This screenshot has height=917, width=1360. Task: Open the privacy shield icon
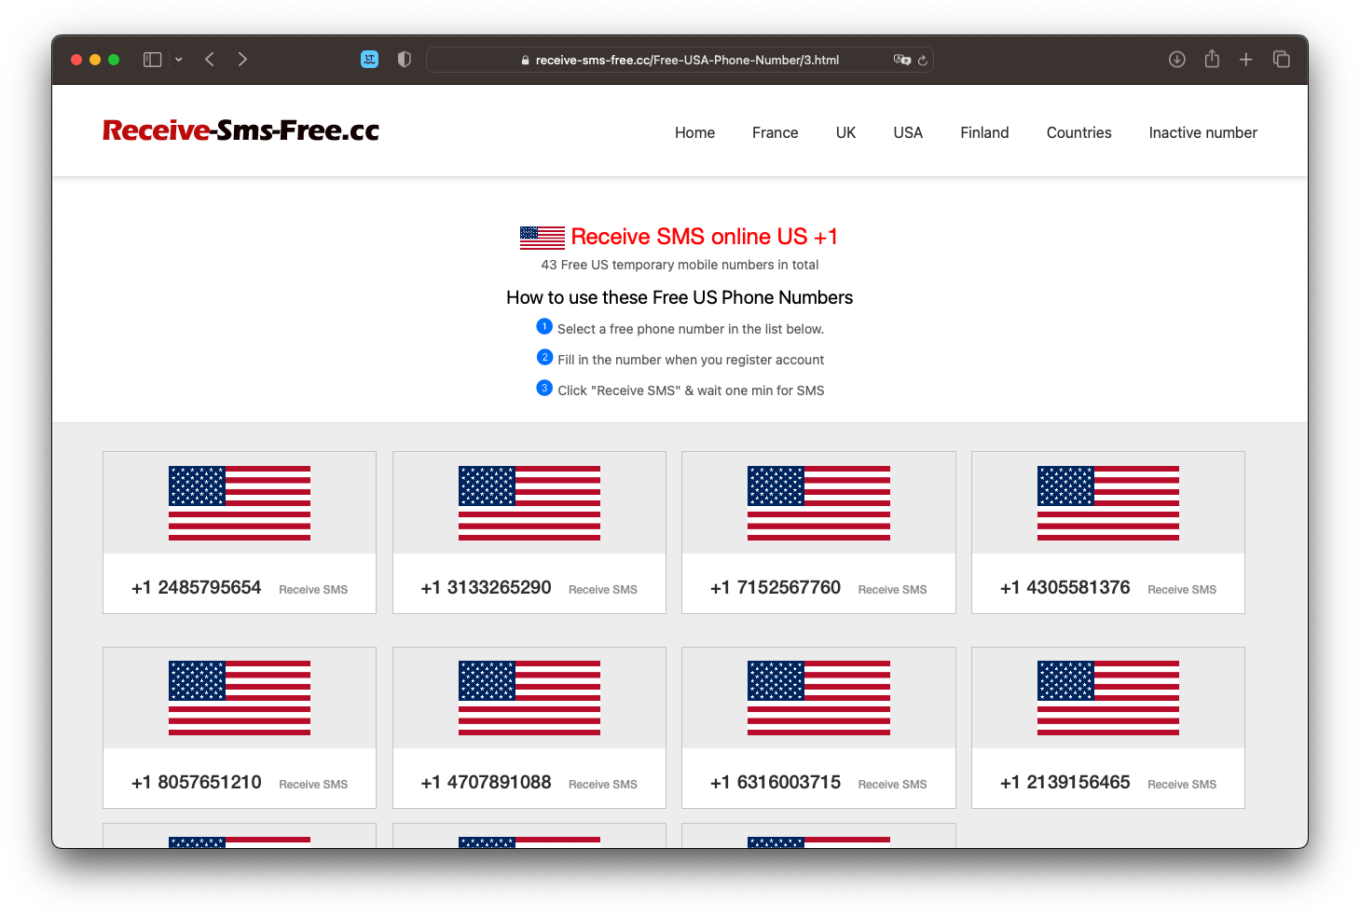(404, 60)
